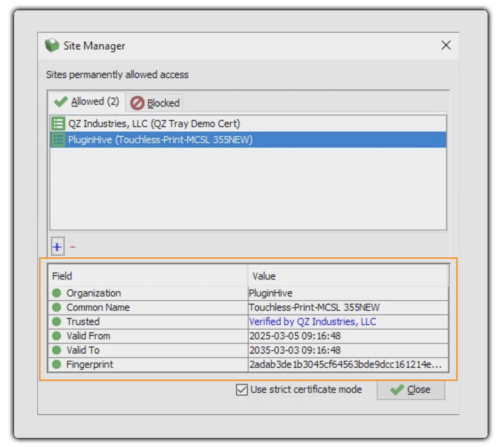Select the PluginHive Touchless-Print-MCSL entry
Image resolution: width=500 pixels, height=447 pixels.
pos(248,140)
